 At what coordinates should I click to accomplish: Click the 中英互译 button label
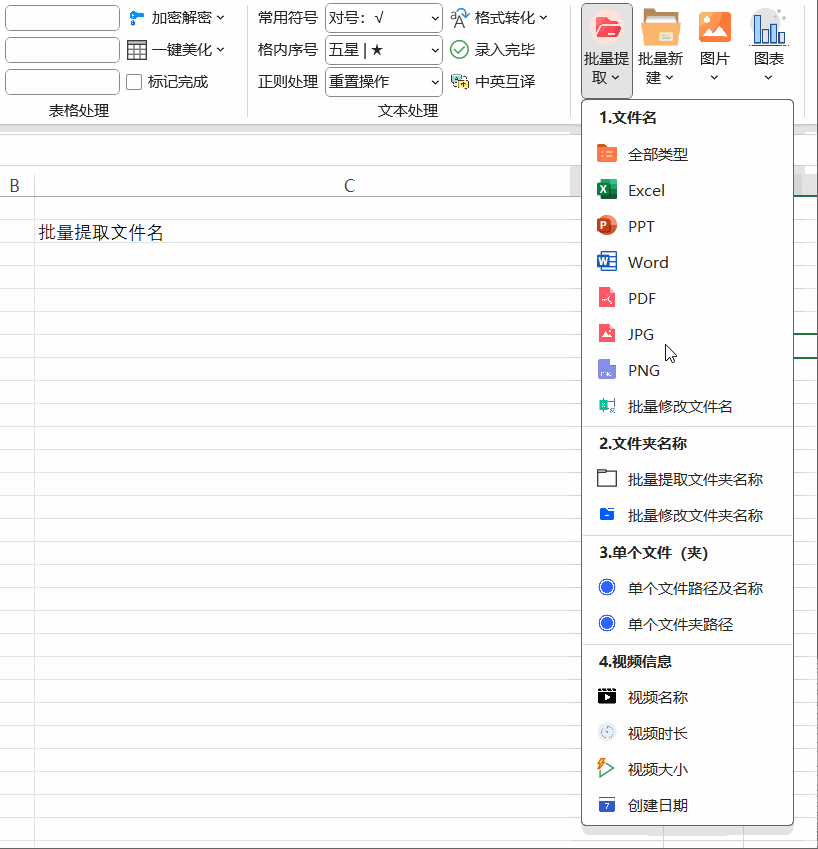pos(505,82)
